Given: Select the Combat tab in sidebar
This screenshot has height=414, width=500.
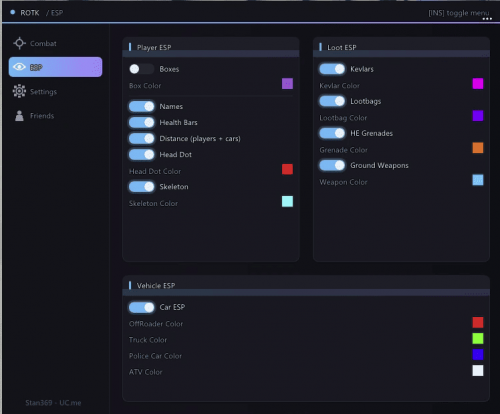Looking at the screenshot, I should (55, 43).
